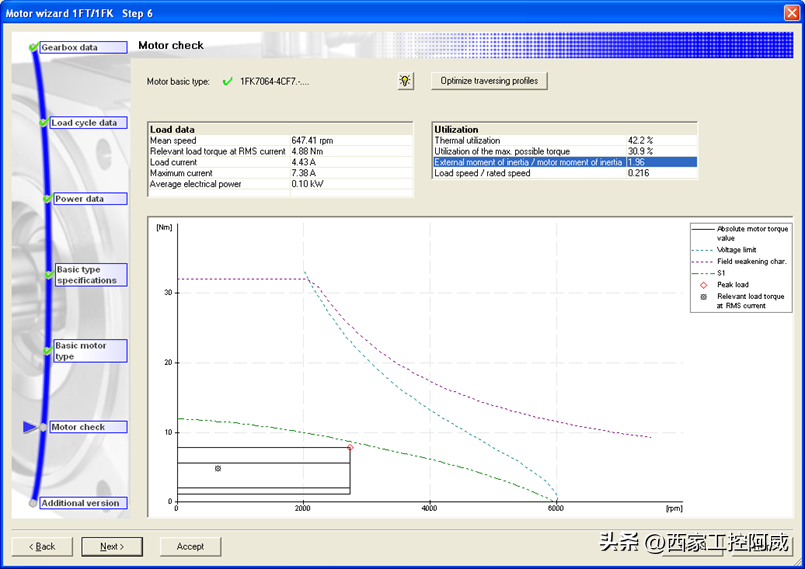The height and width of the screenshot is (569, 805).
Task: Click the RMS load torque marker on chart
Action: (218, 468)
